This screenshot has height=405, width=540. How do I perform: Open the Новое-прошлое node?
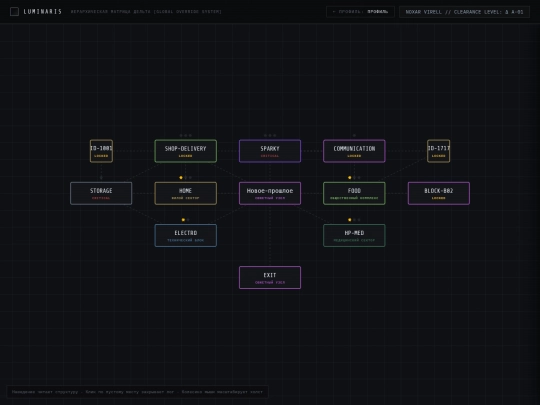pyautogui.click(x=270, y=193)
